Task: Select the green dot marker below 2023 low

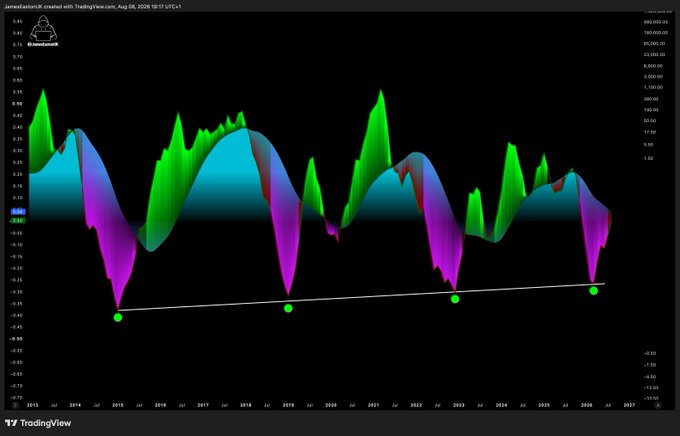Action: [x=455, y=299]
